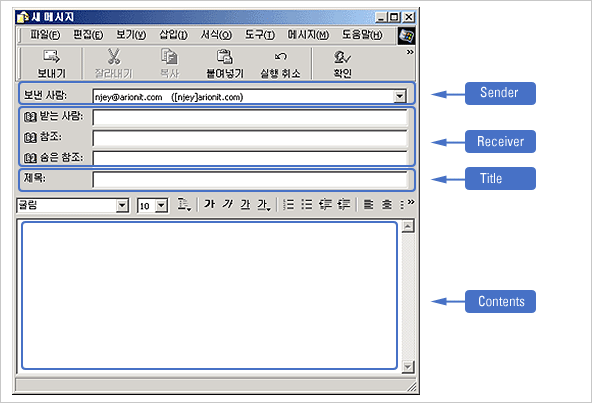The image size is (592, 403).
Task: Click the 제목 subject input field
Action: pyautogui.click(x=250, y=179)
